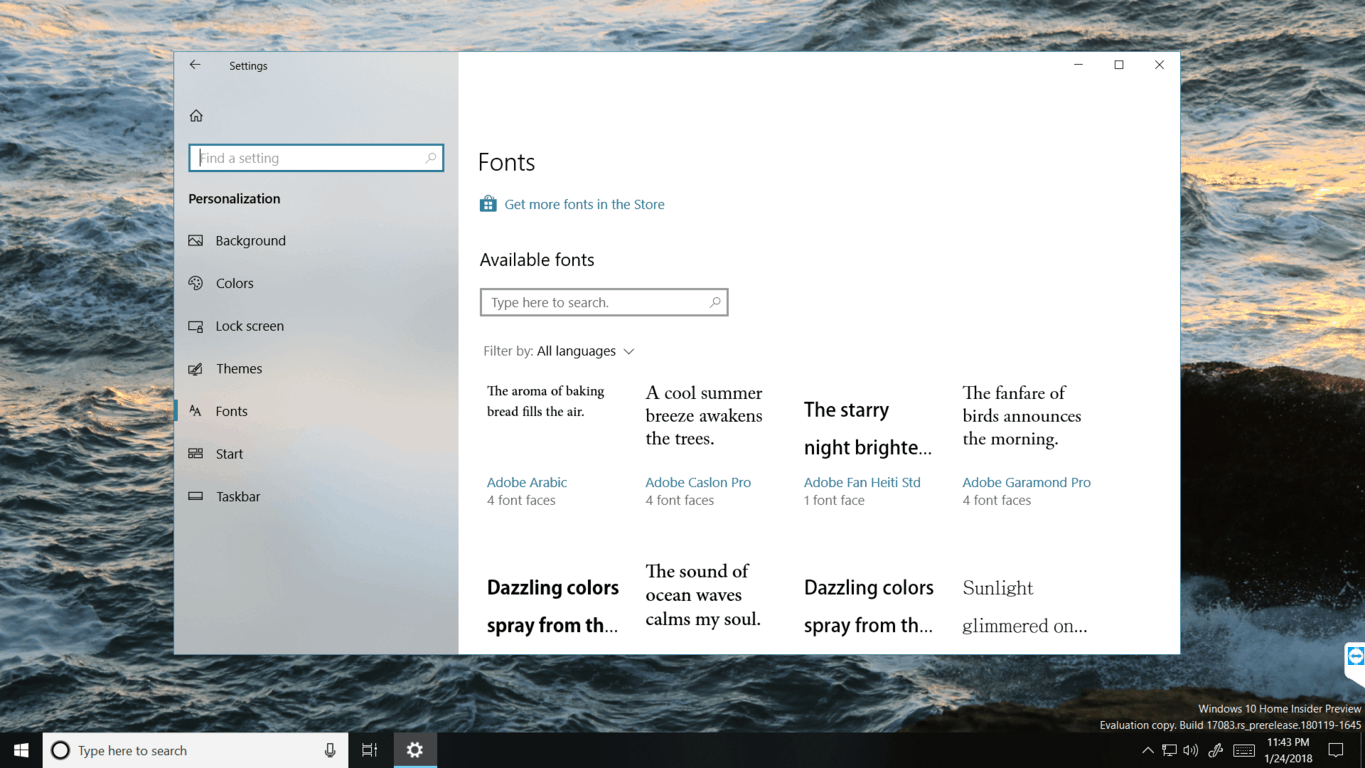Click the Store bag icon beside fonts link
The image size is (1365, 768).
488,204
